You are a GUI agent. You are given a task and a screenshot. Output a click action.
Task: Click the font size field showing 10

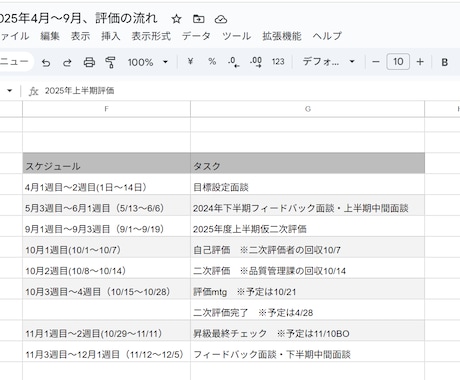398,62
